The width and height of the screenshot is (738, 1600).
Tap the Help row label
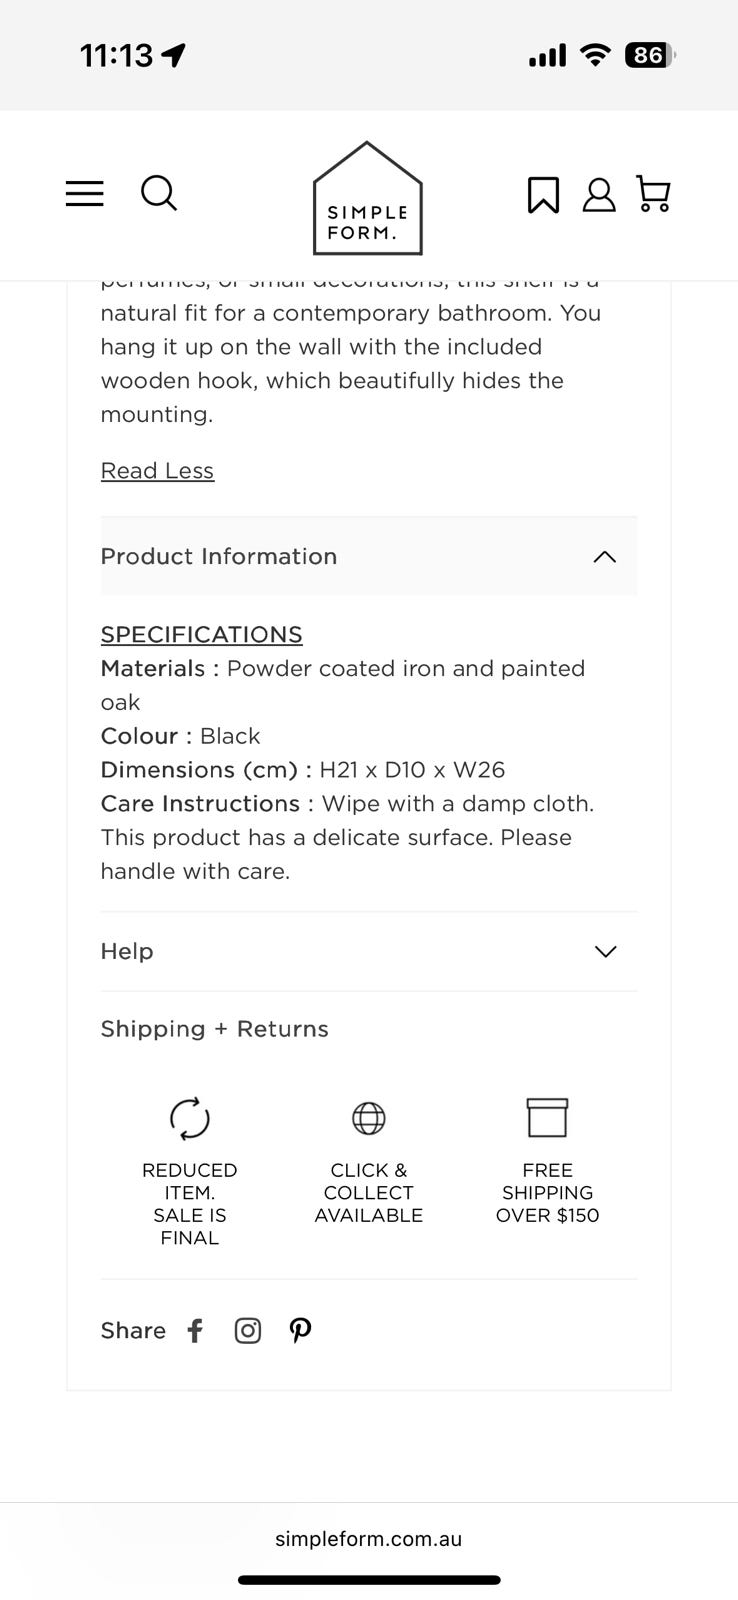(x=127, y=951)
